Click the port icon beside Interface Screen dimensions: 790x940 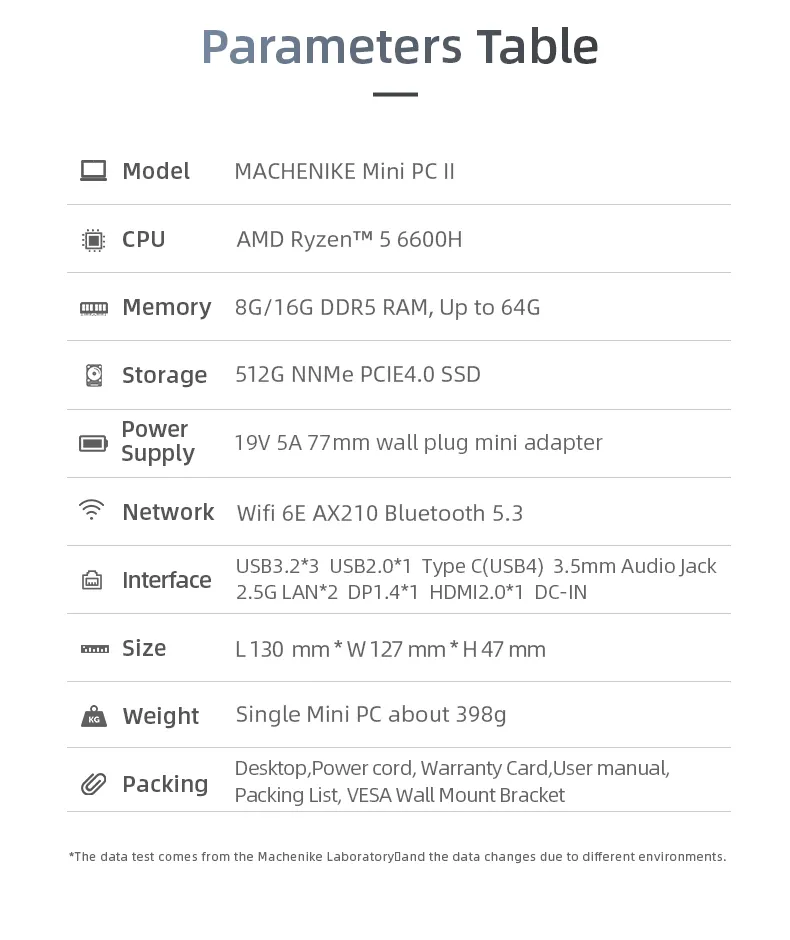(92, 580)
